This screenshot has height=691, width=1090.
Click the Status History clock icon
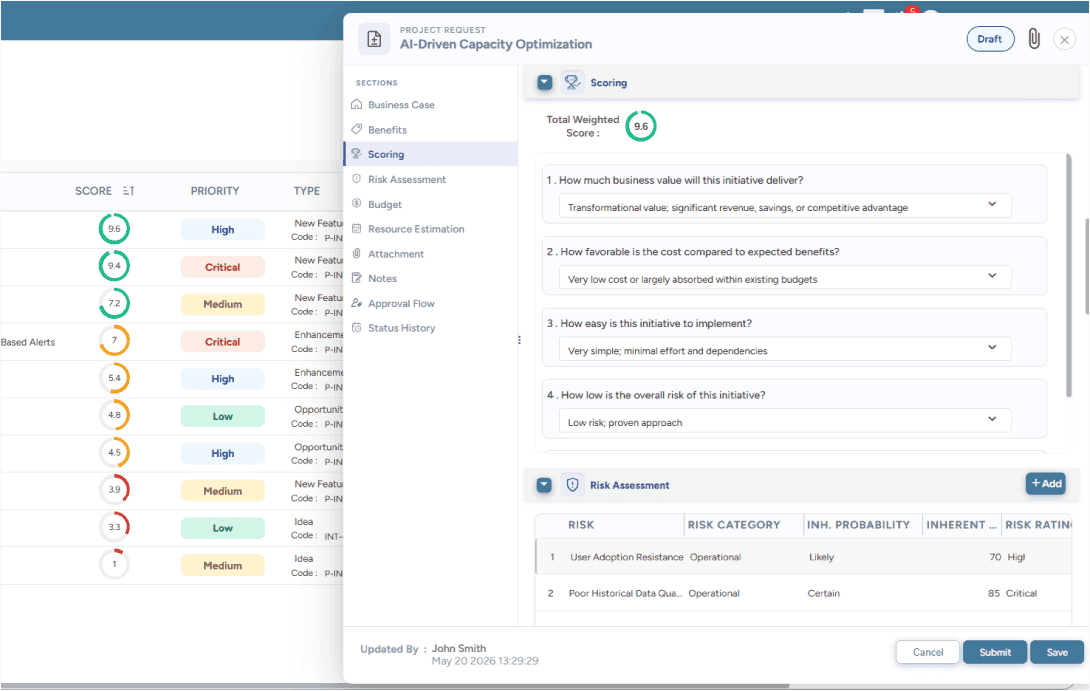coord(357,327)
